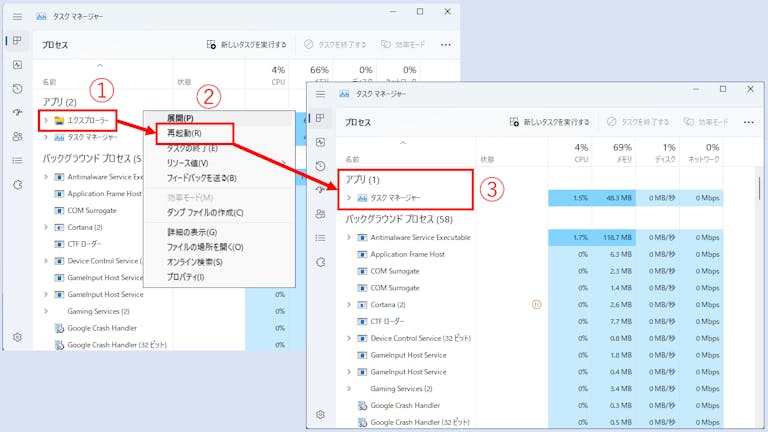Sort by ネットワーク column in front window

point(703,153)
